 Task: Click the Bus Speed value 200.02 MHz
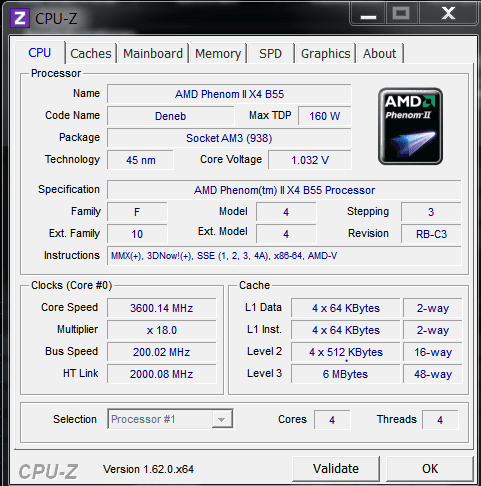click(162, 352)
